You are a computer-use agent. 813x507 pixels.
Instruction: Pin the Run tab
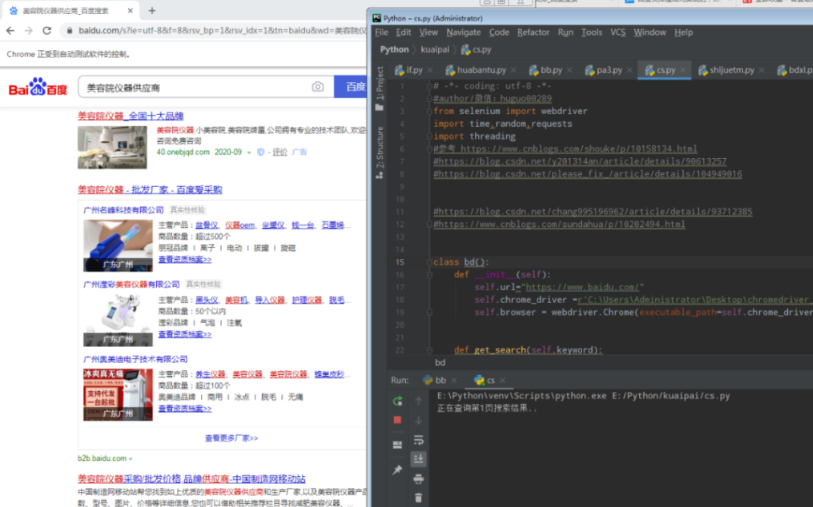click(398, 470)
